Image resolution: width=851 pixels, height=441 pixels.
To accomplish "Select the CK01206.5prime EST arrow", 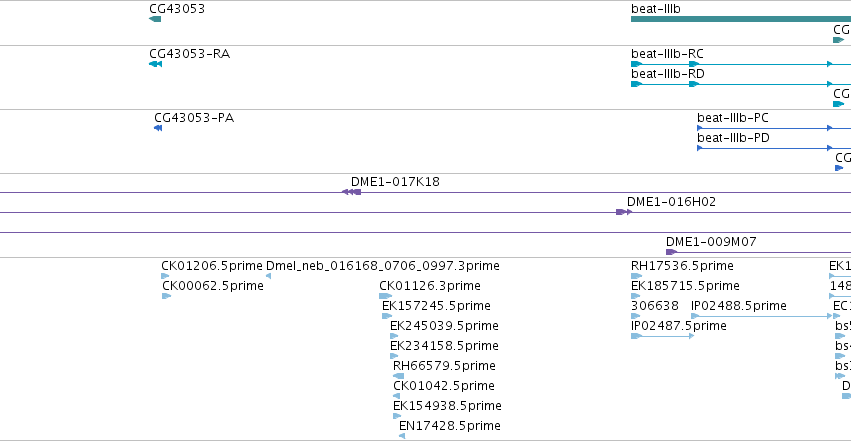I will click(x=166, y=277).
